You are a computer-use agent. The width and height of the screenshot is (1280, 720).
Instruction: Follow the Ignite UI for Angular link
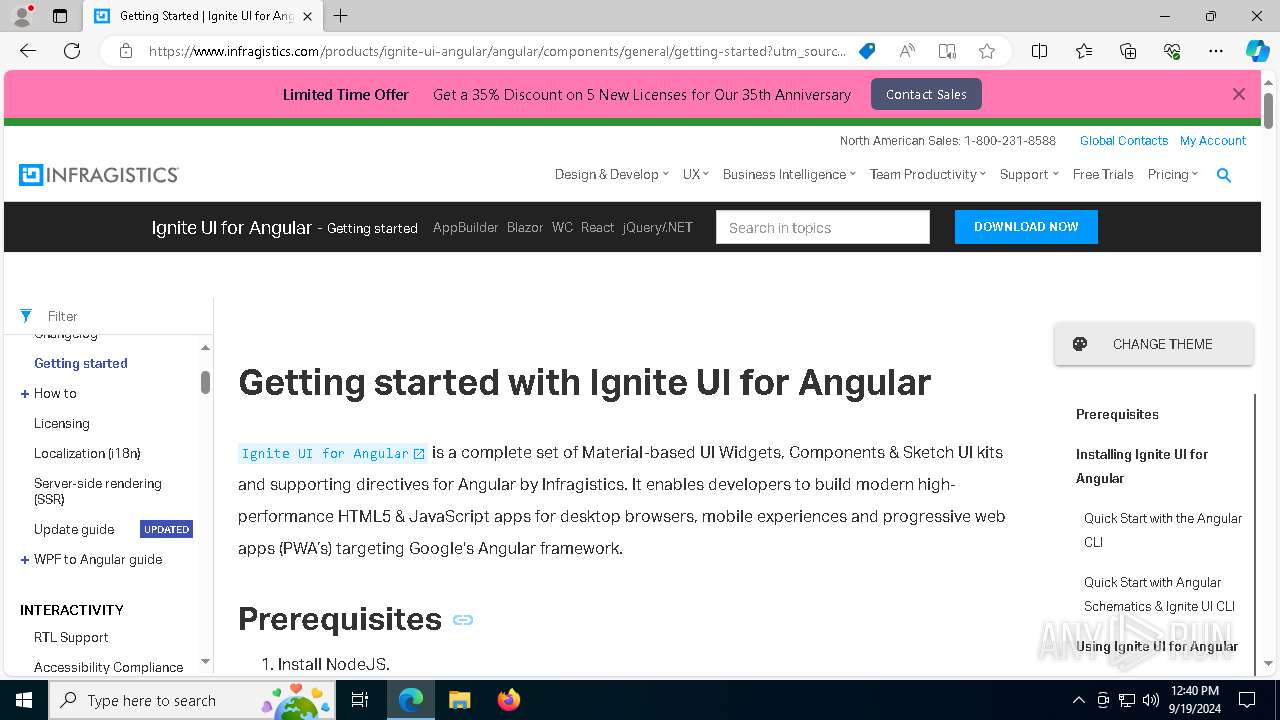(x=333, y=453)
